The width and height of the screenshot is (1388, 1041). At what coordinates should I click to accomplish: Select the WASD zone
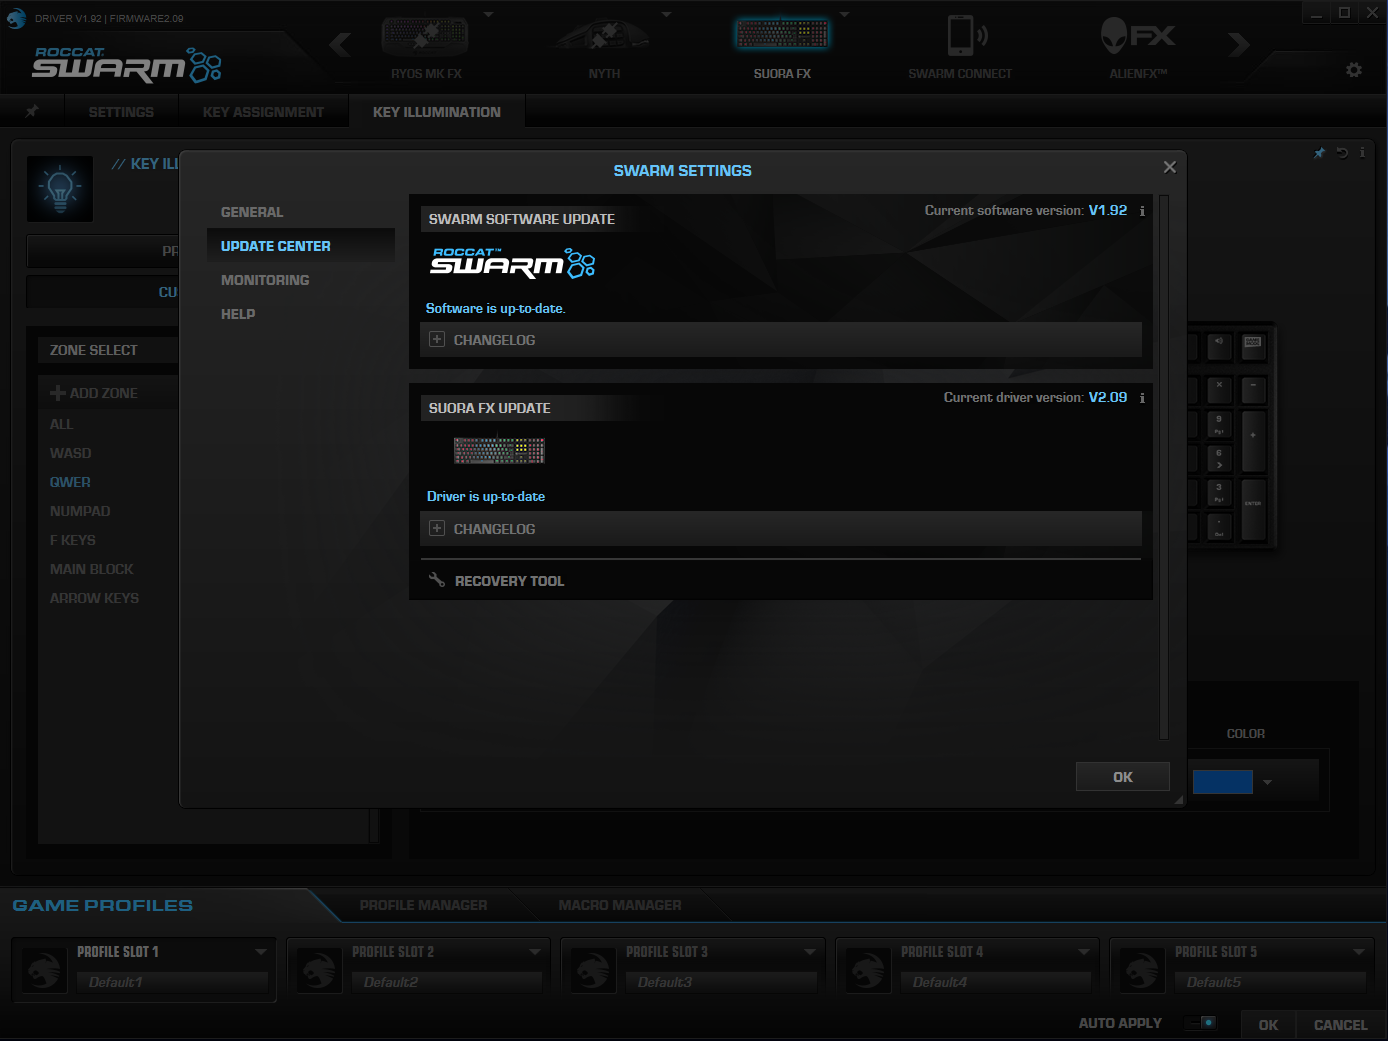(x=70, y=453)
